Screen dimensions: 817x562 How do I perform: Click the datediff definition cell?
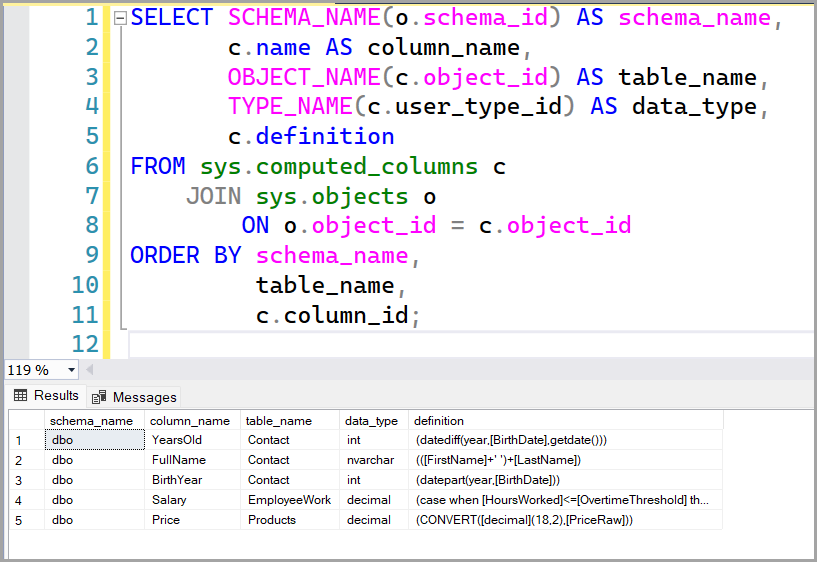[565, 440]
